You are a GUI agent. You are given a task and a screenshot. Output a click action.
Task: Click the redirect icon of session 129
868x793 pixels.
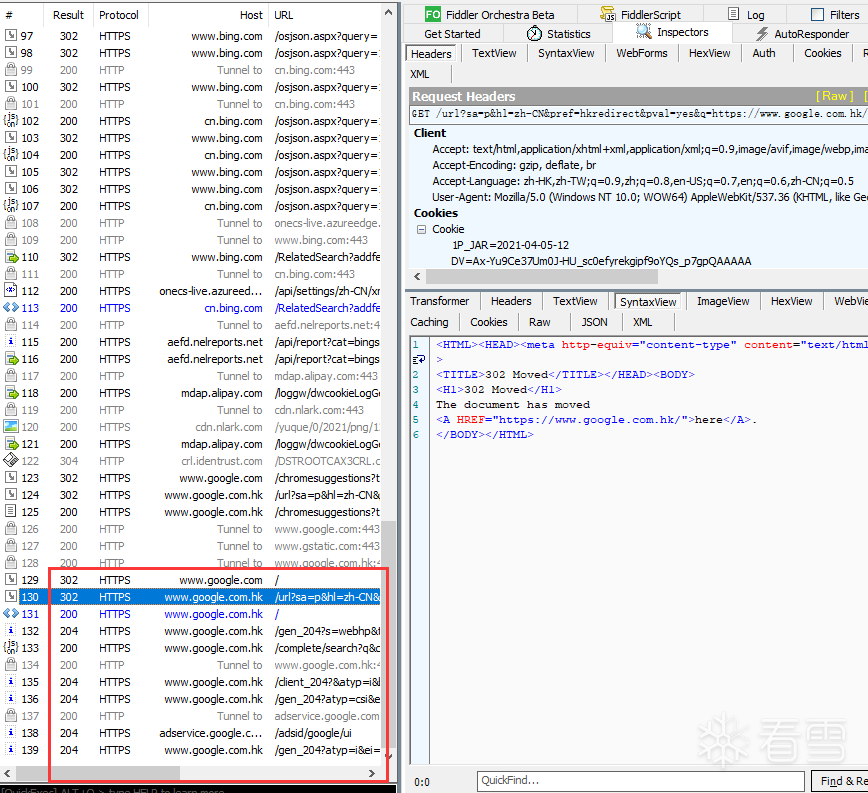pyautogui.click(x=11, y=579)
